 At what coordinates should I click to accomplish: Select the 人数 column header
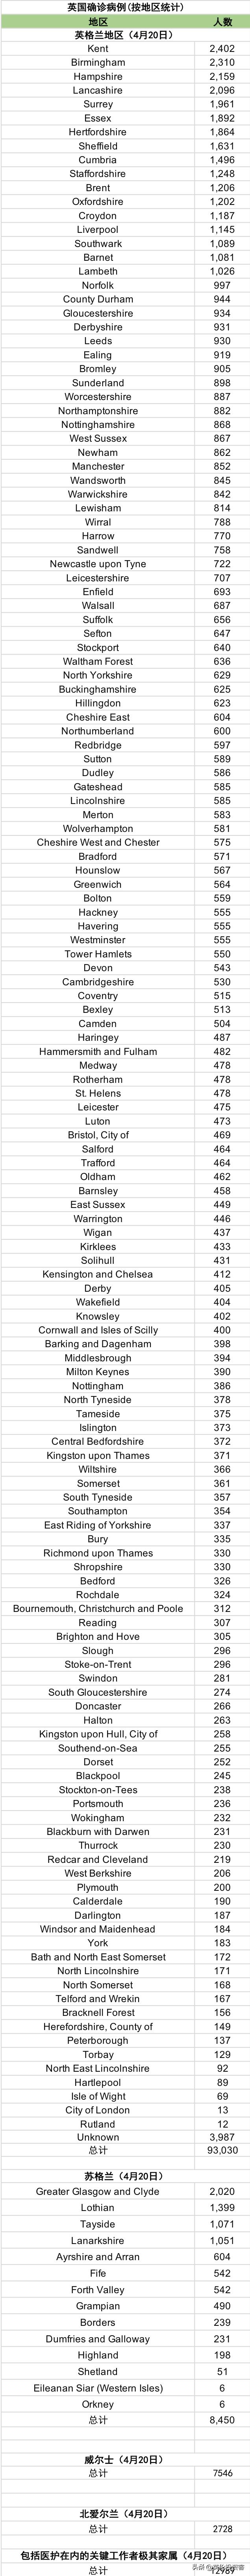[222, 21]
